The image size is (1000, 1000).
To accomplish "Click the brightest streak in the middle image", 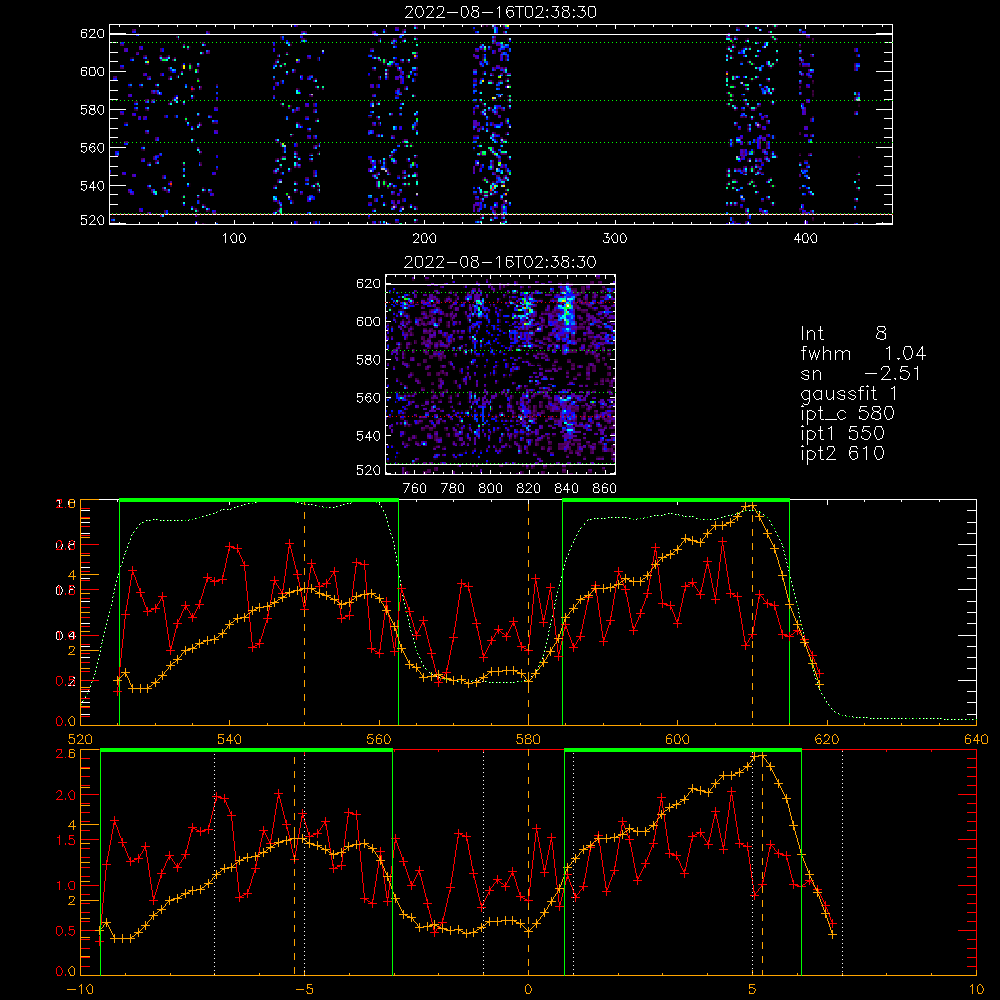I will tap(566, 312).
